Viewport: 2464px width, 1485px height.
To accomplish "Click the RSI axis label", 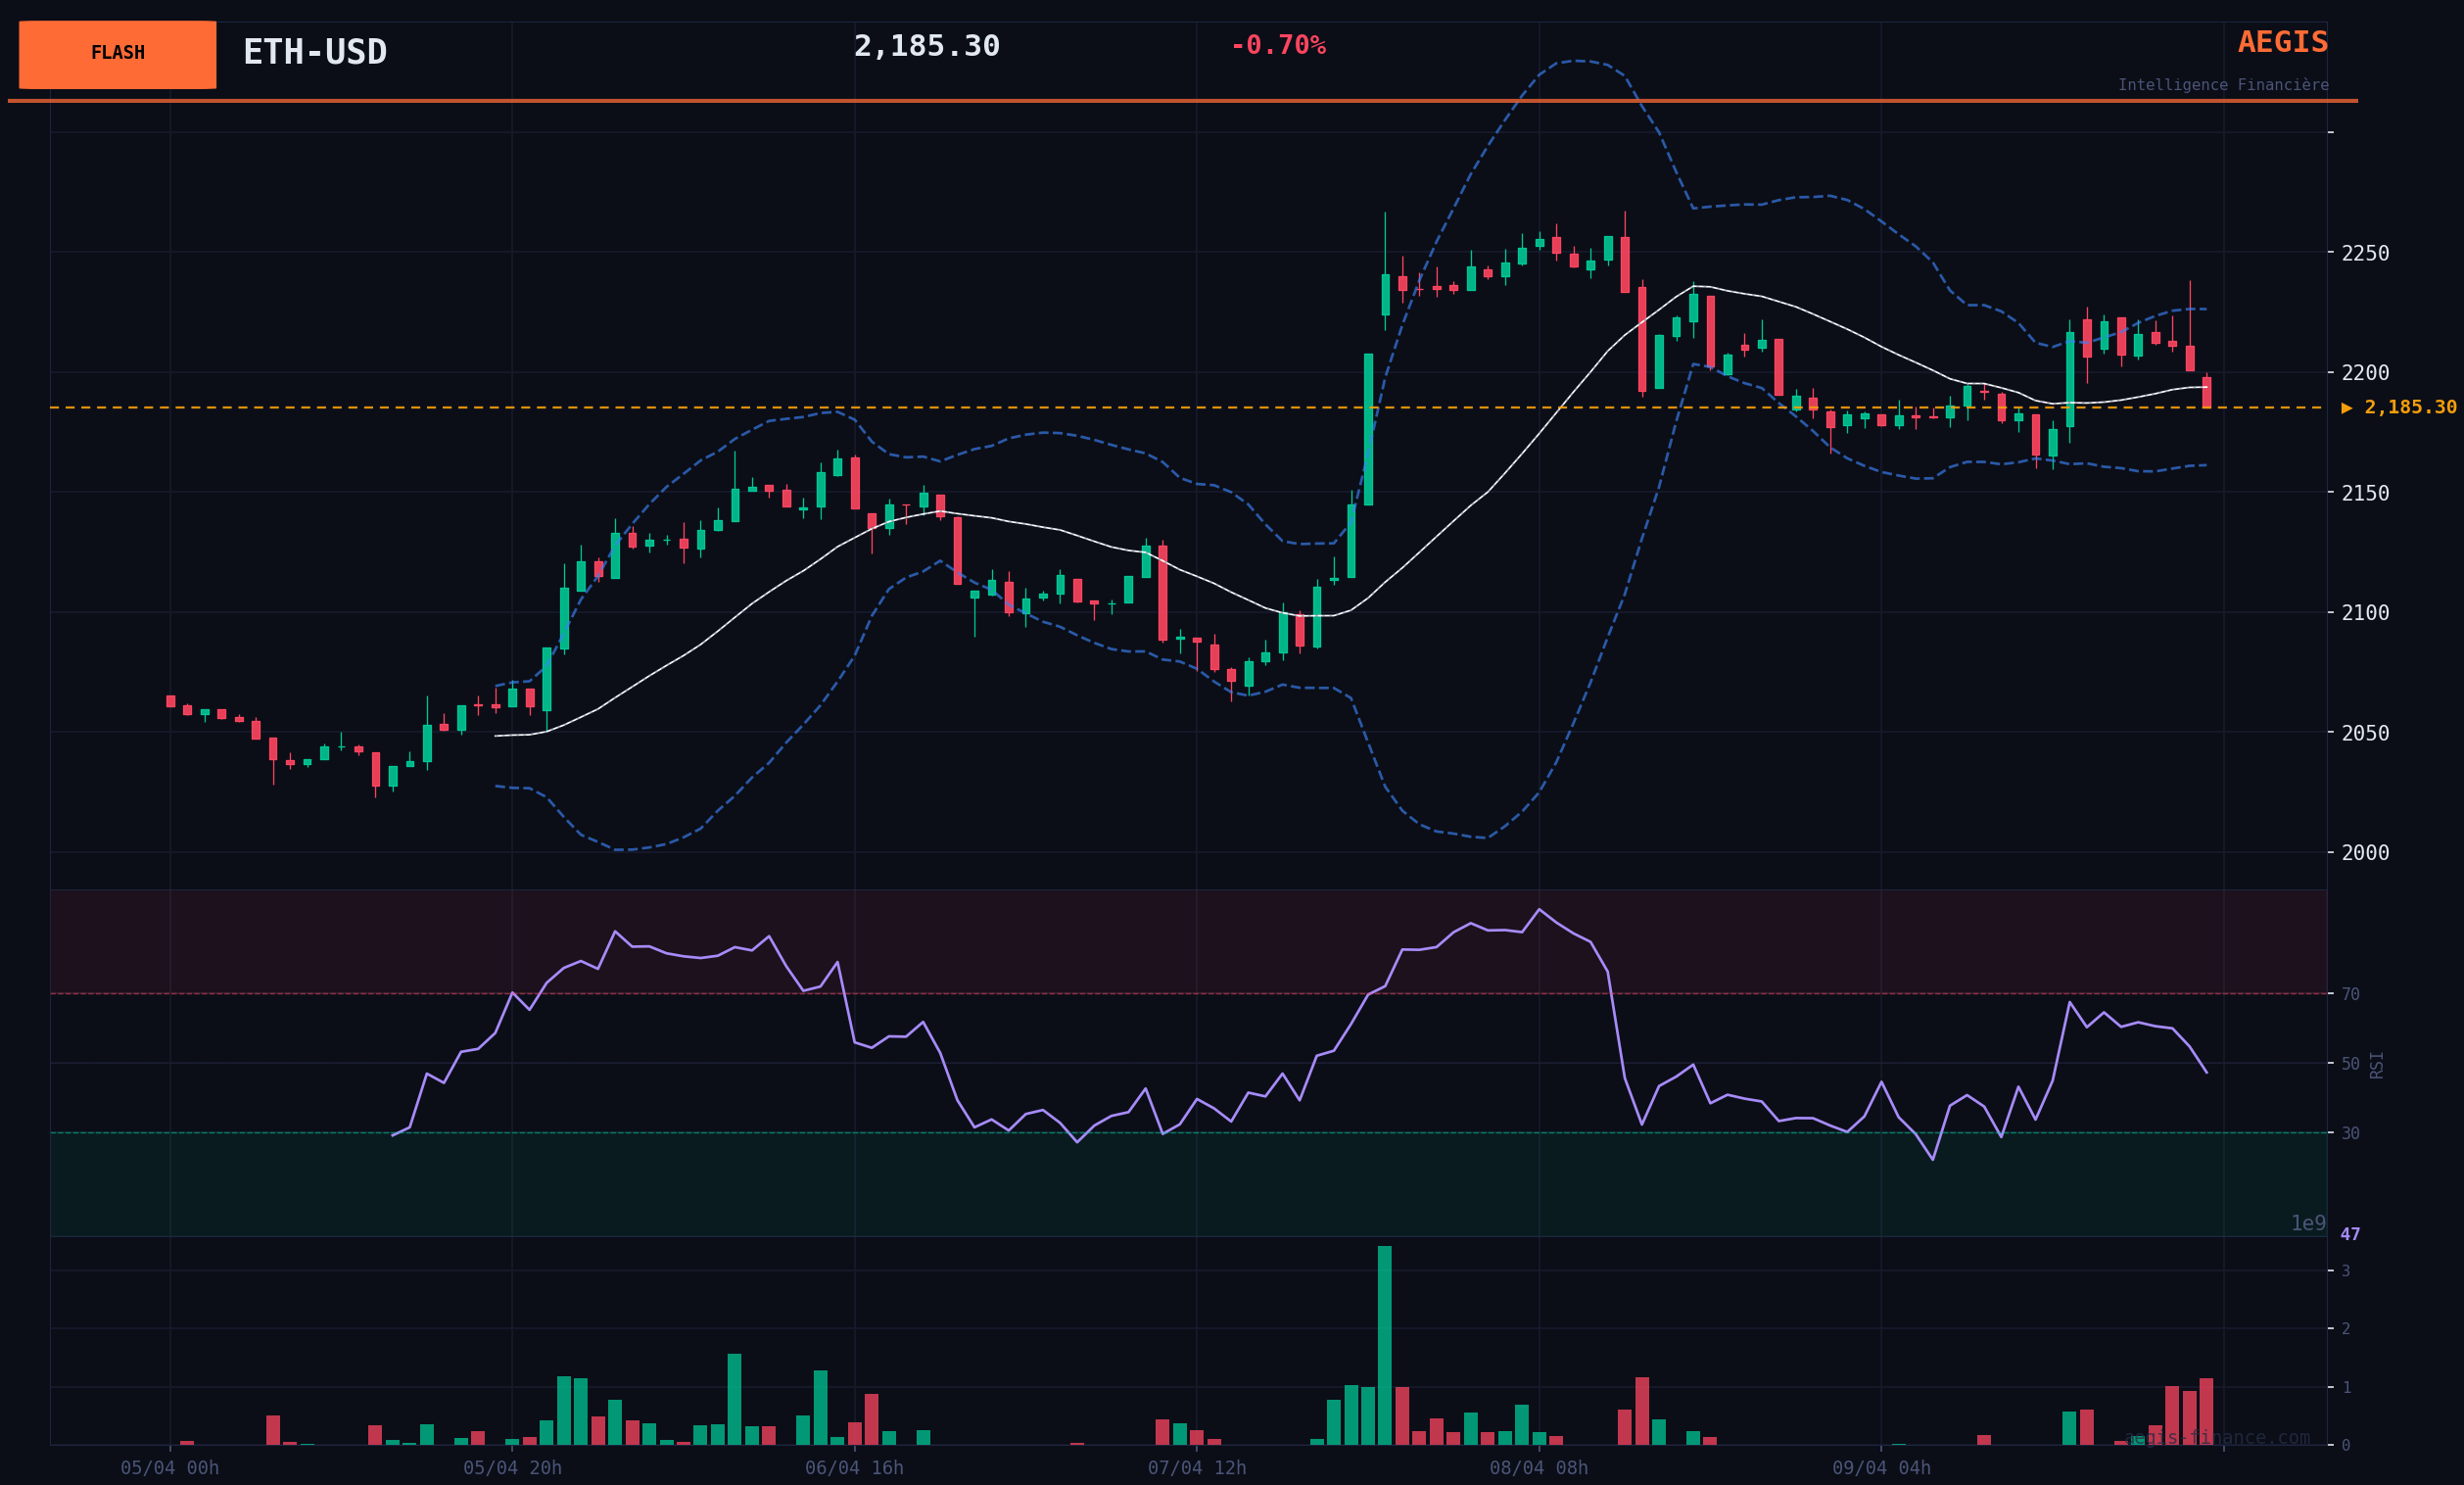I will pyautogui.click(x=2377, y=1065).
